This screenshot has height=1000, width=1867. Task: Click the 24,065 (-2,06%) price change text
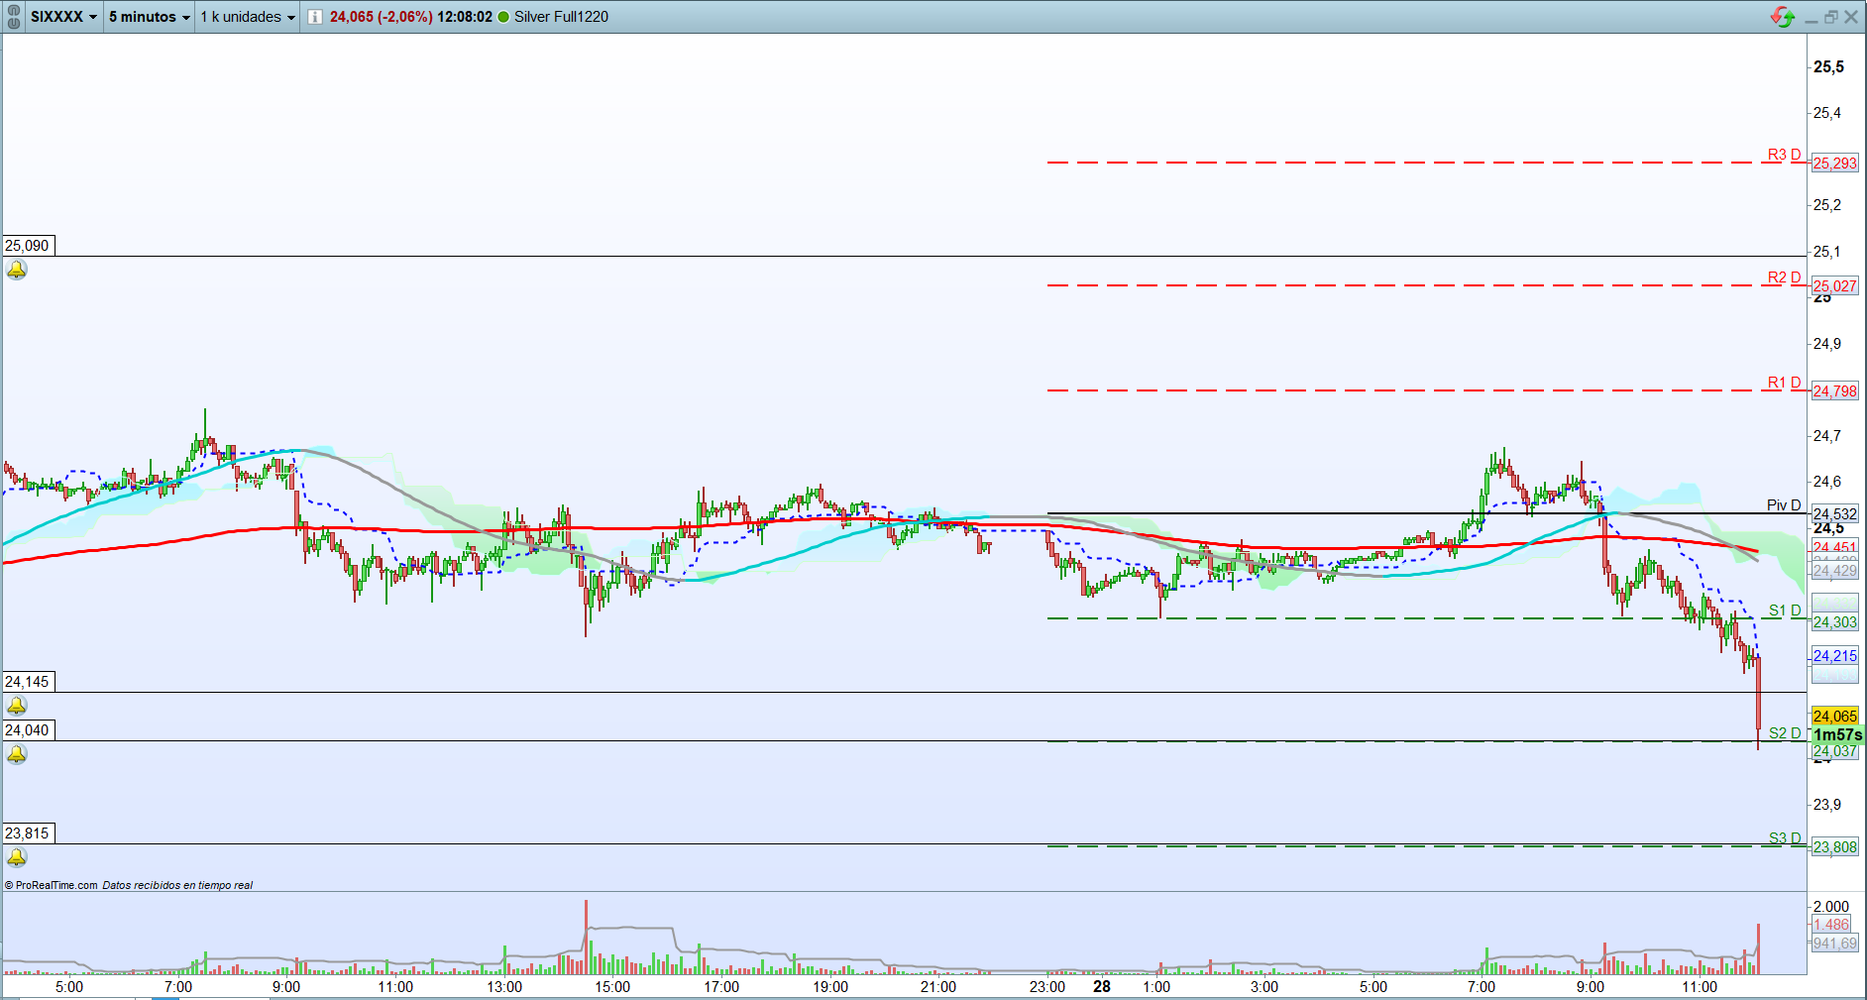pyautogui.click(x=381, y=17)
